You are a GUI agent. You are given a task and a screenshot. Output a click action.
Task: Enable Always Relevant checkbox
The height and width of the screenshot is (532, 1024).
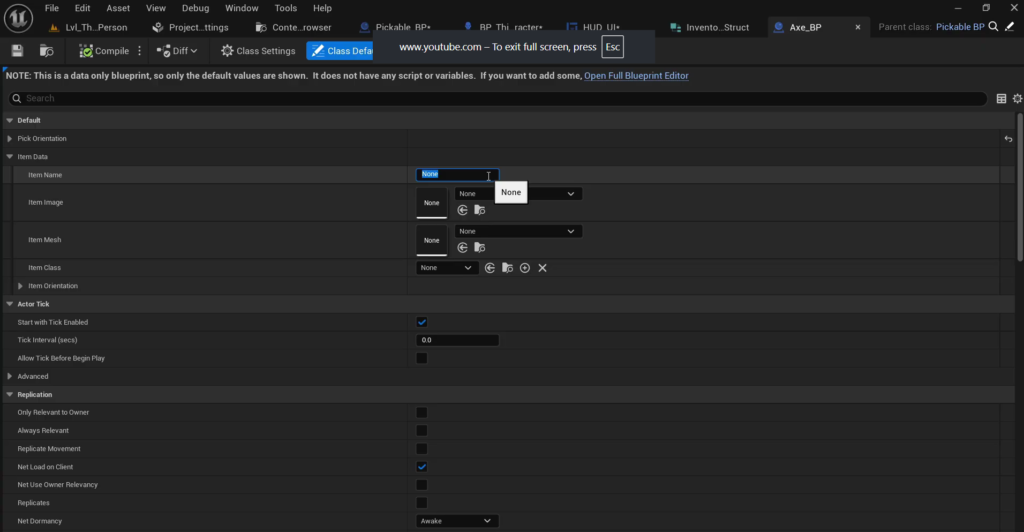(422, 431)
